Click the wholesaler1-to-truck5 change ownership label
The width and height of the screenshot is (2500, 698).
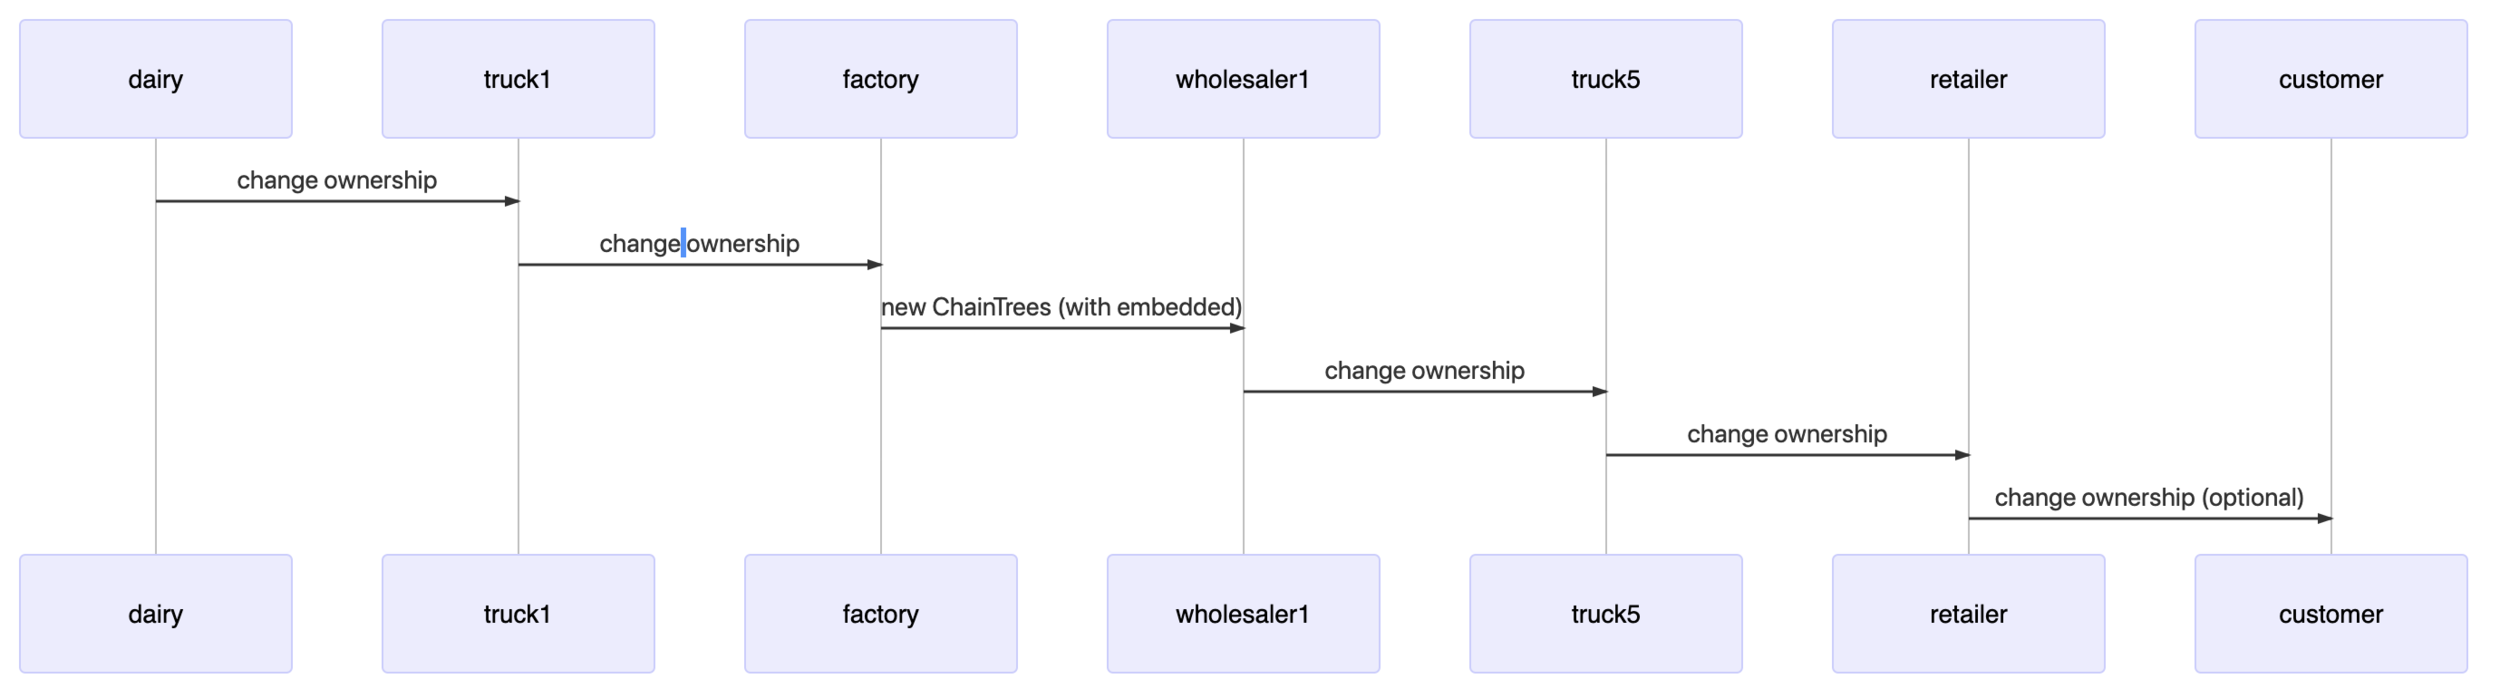1424,371
